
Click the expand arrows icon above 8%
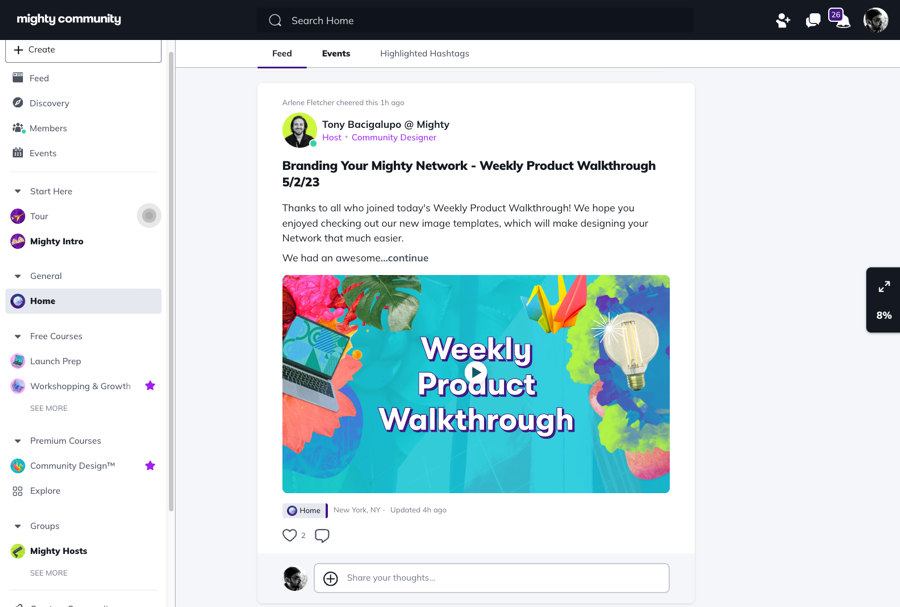(884, 286)
